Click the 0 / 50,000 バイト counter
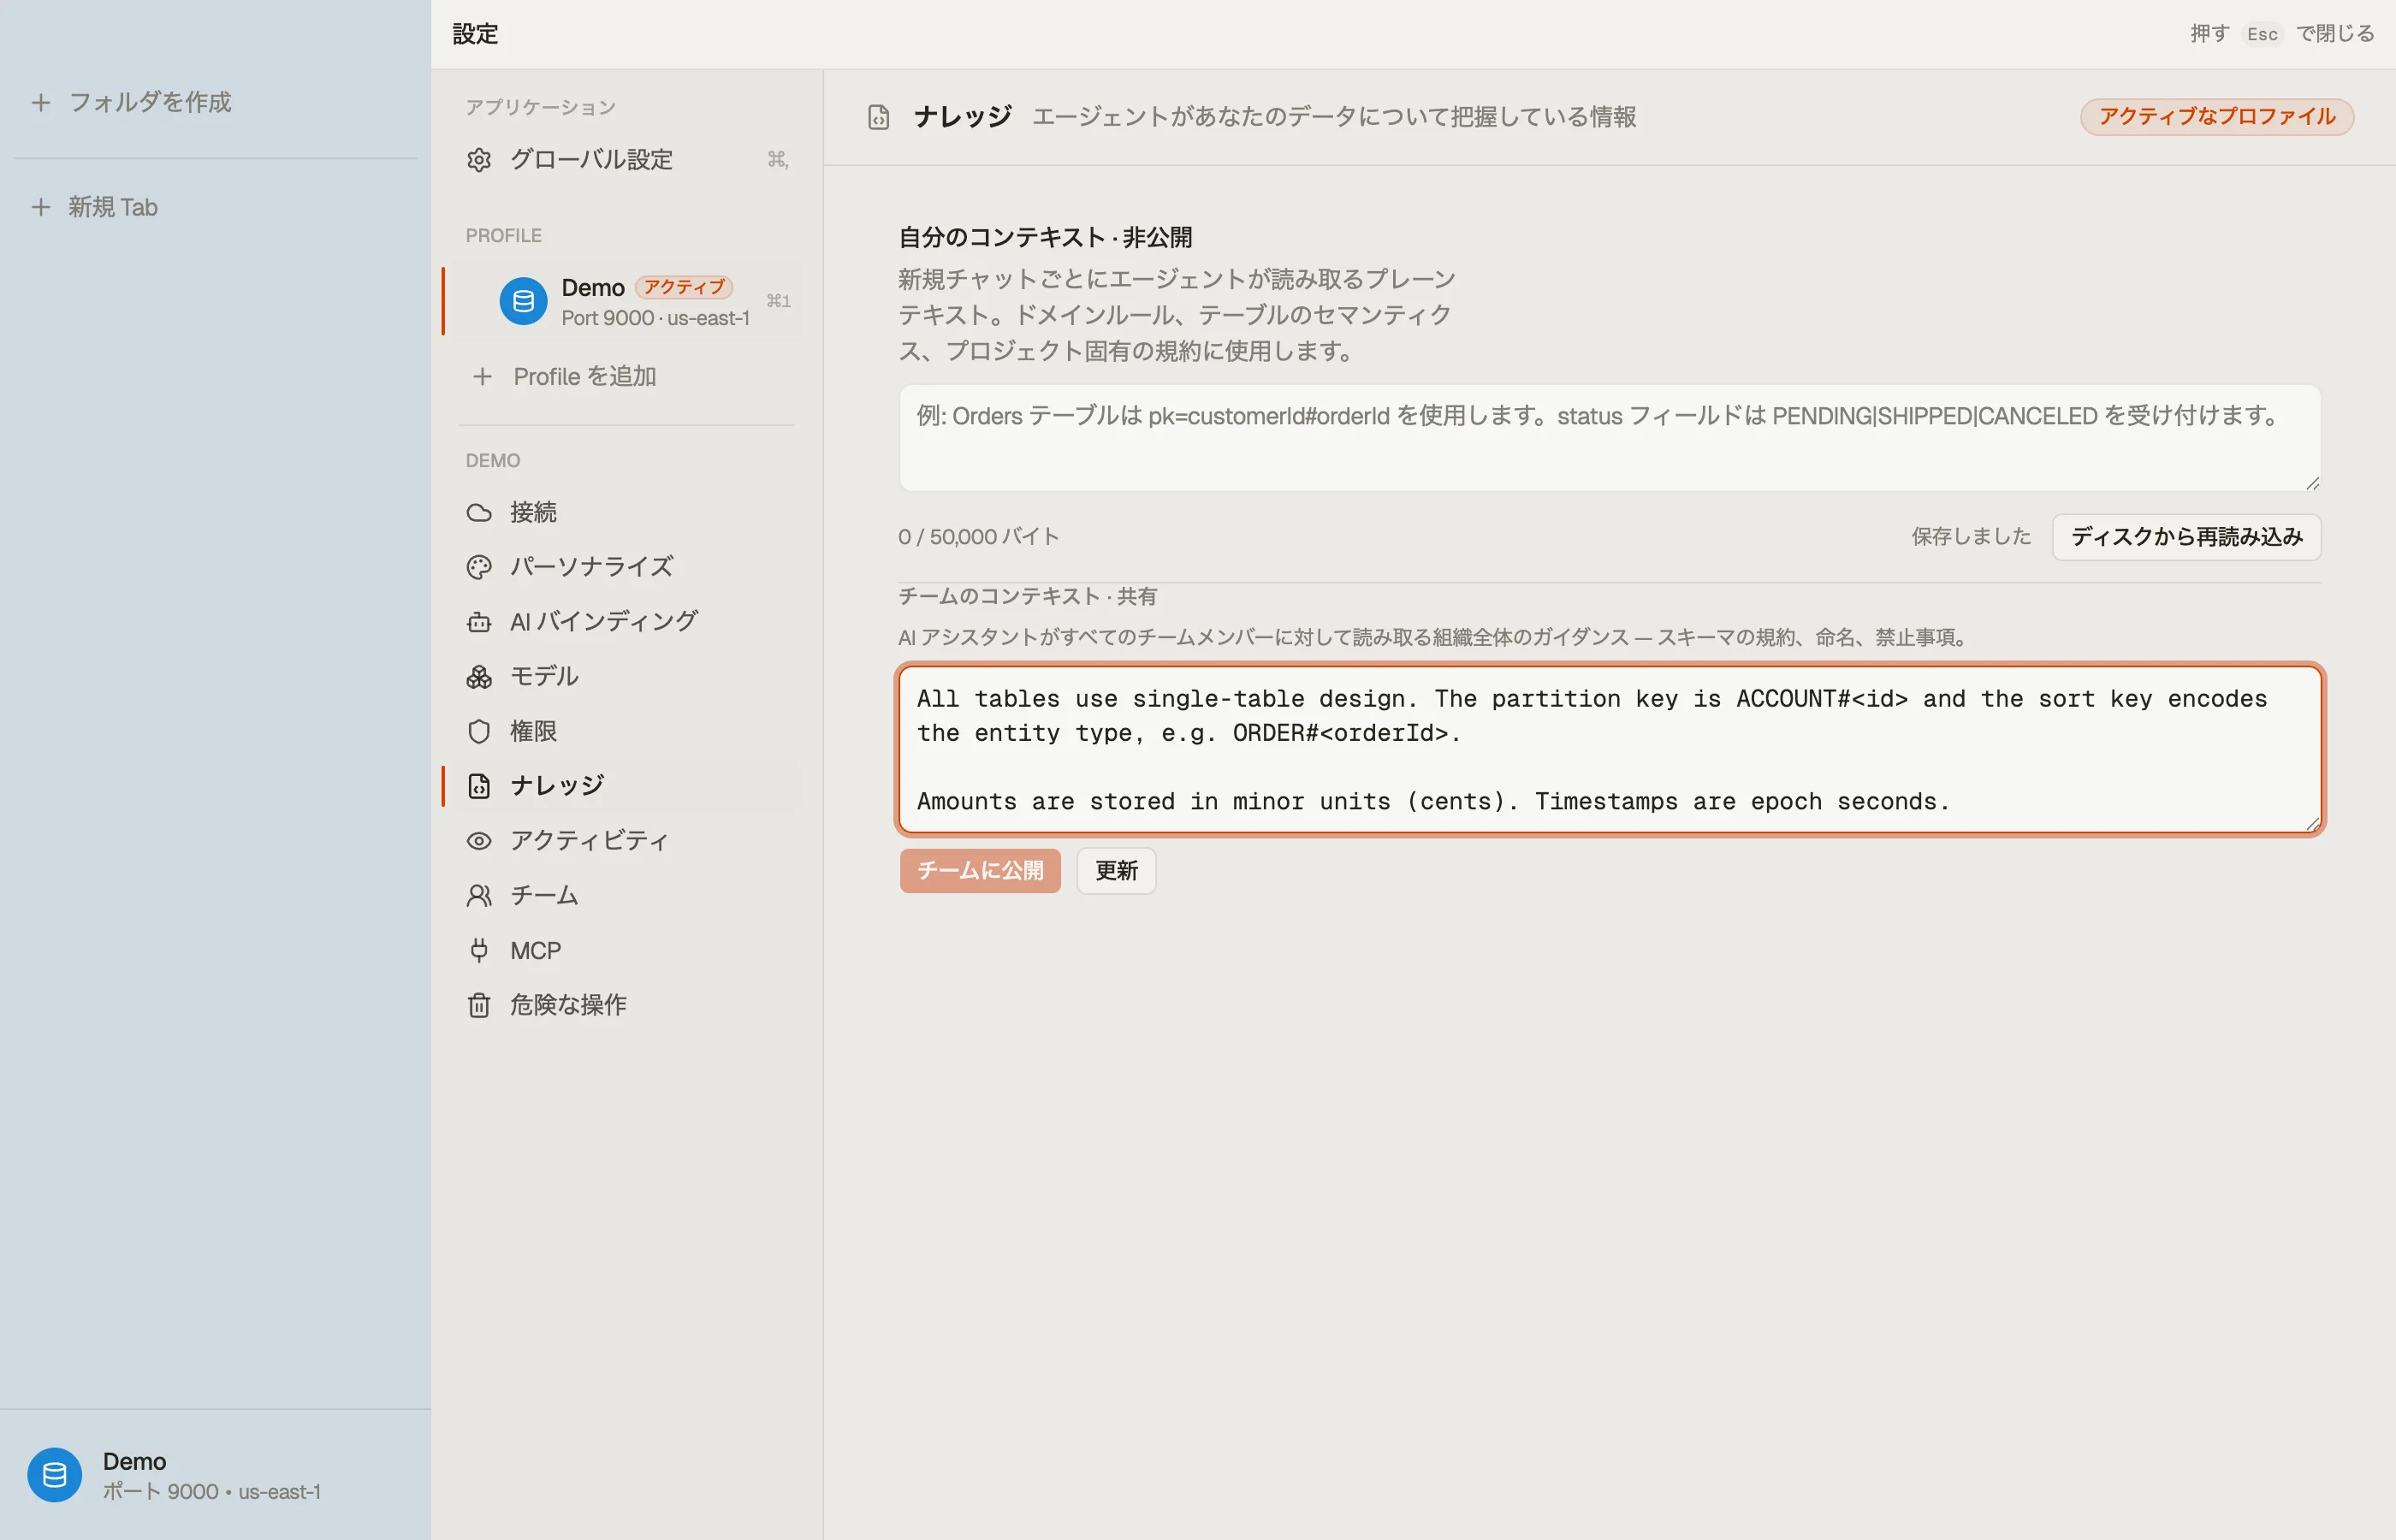This screenshot has height=1540, width=2396. click(979, 537)
